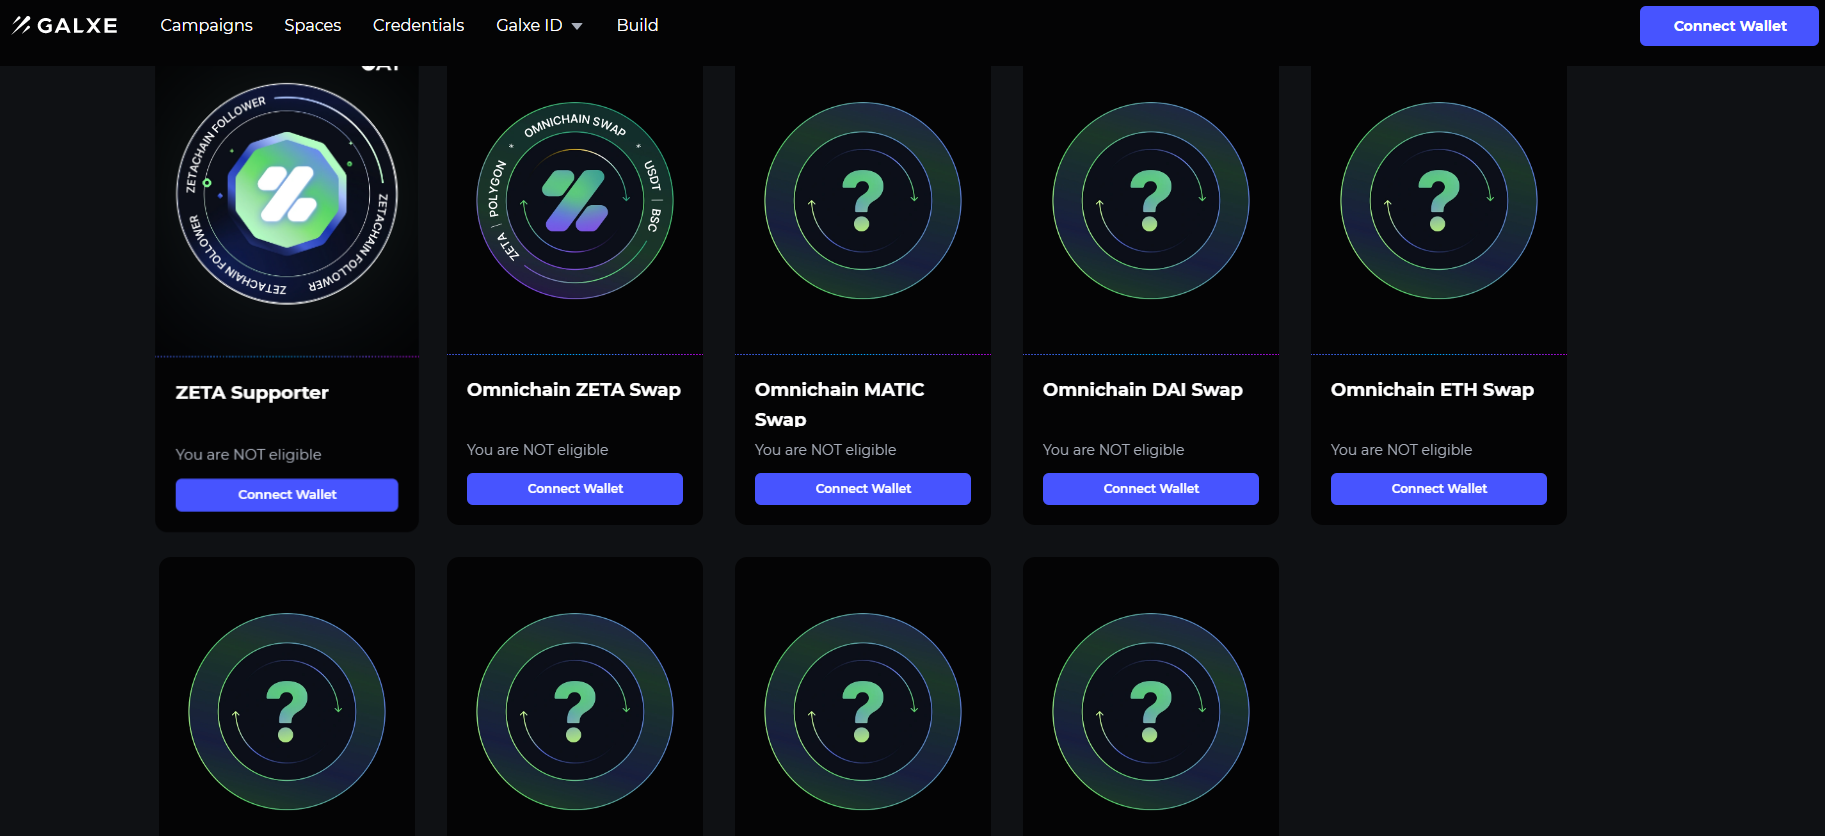Open the ZETA Supporter badge image
This screenshot has height=836, width=1825.
pos(287,194)
